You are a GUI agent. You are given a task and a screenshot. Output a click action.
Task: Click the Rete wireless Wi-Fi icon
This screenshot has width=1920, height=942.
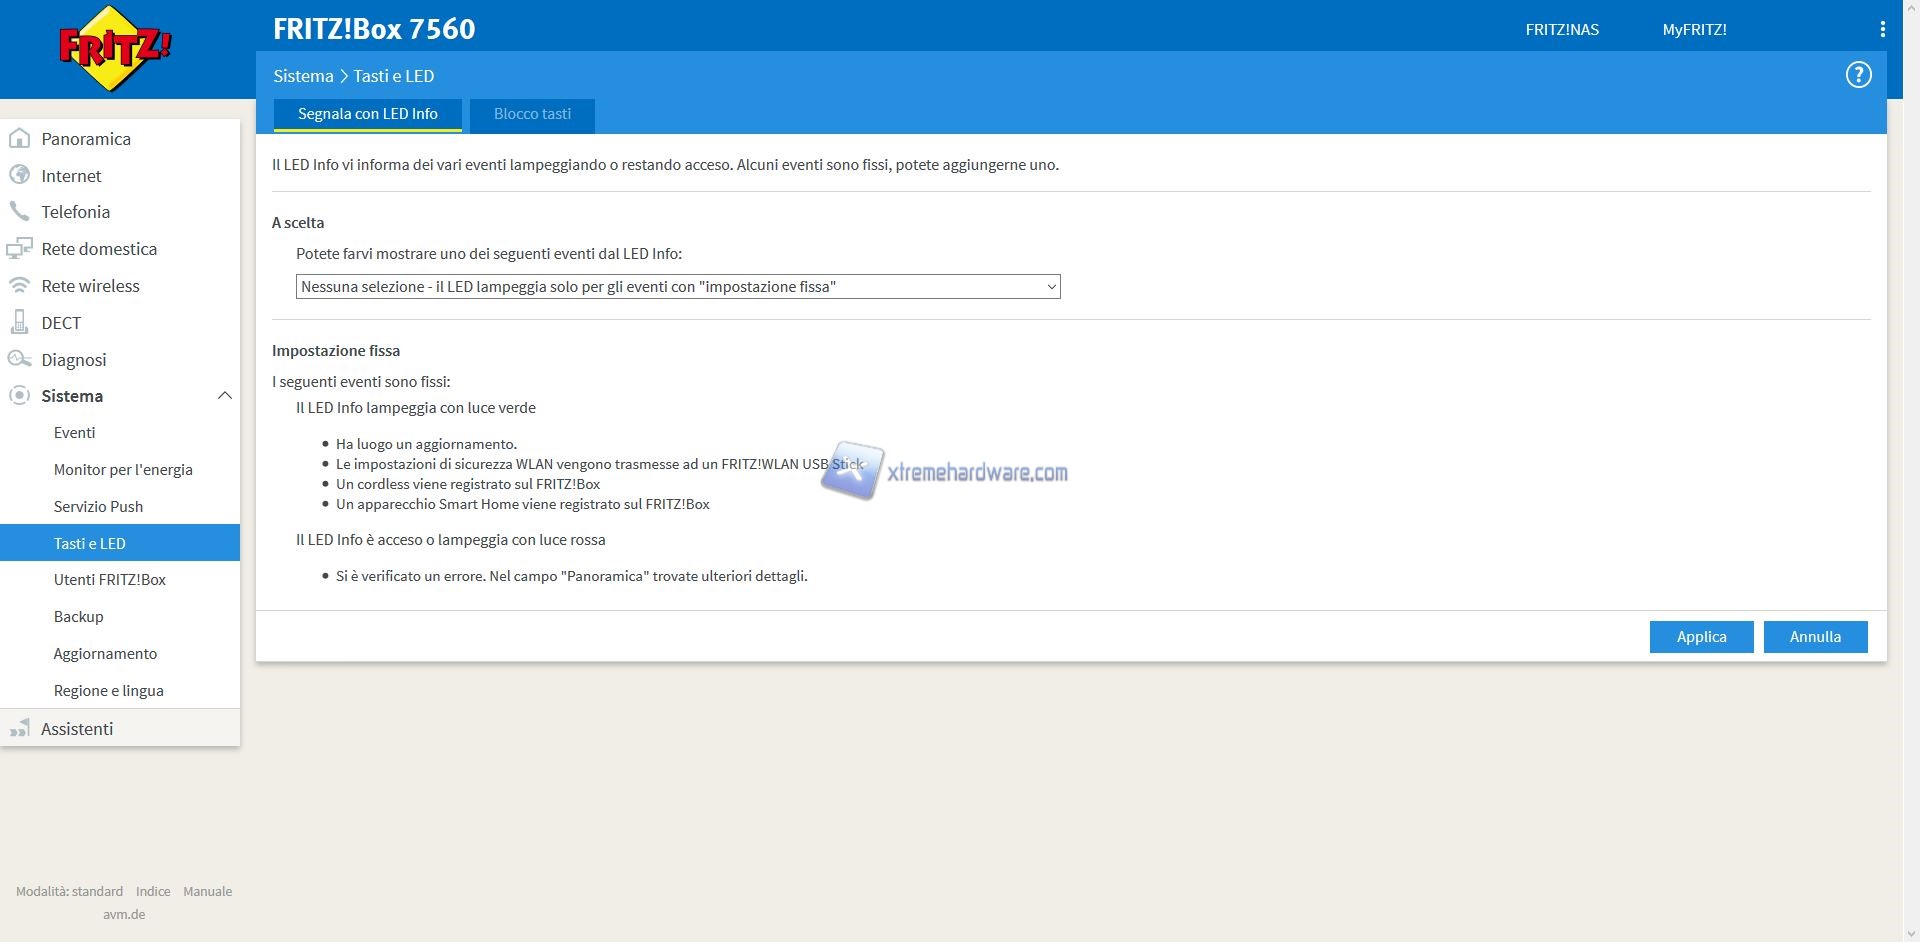pyautogui.click(x=19, y=286)
